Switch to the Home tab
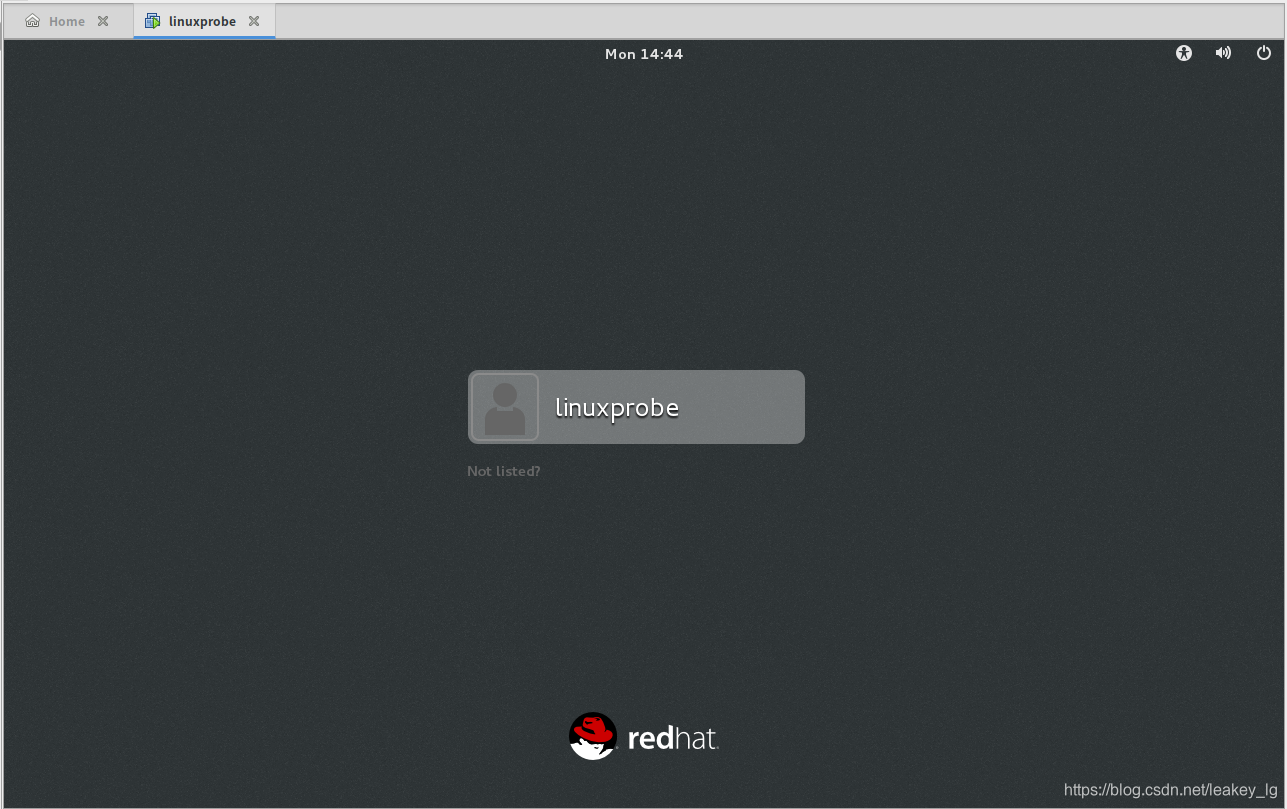 (x=68, y=21)
